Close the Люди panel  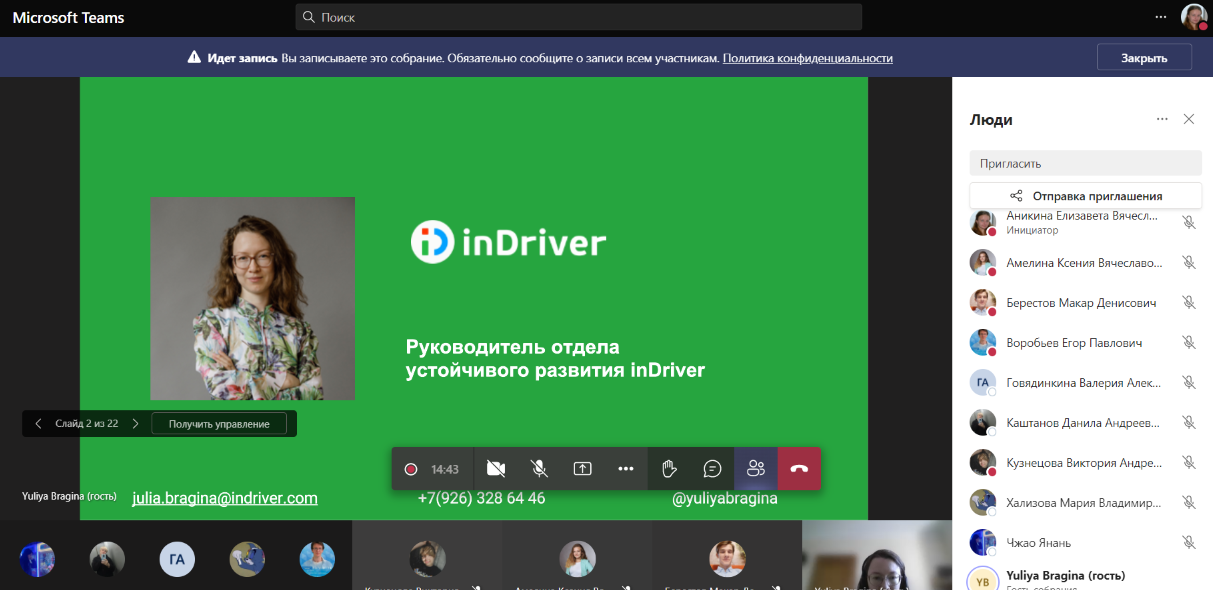click(x=1189, y=119)
